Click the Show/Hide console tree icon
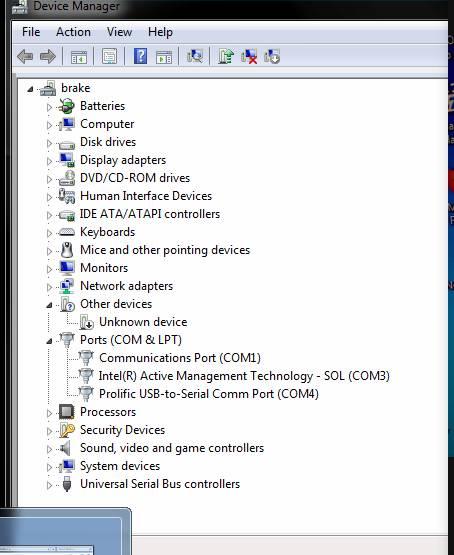 (79, 56)
